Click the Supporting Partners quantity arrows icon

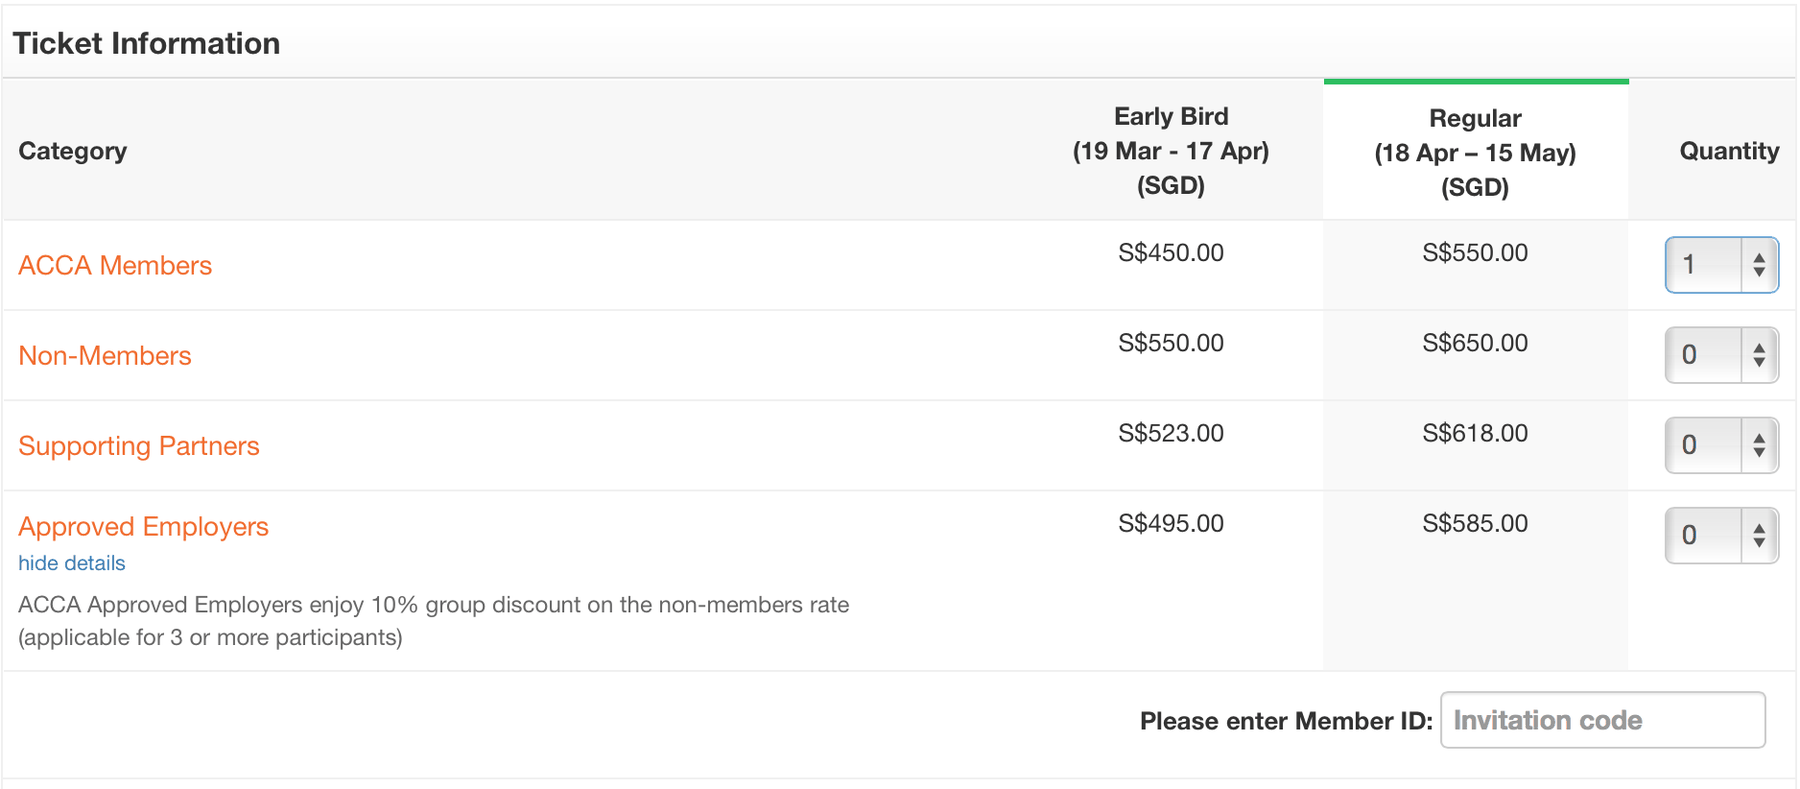1759,445
